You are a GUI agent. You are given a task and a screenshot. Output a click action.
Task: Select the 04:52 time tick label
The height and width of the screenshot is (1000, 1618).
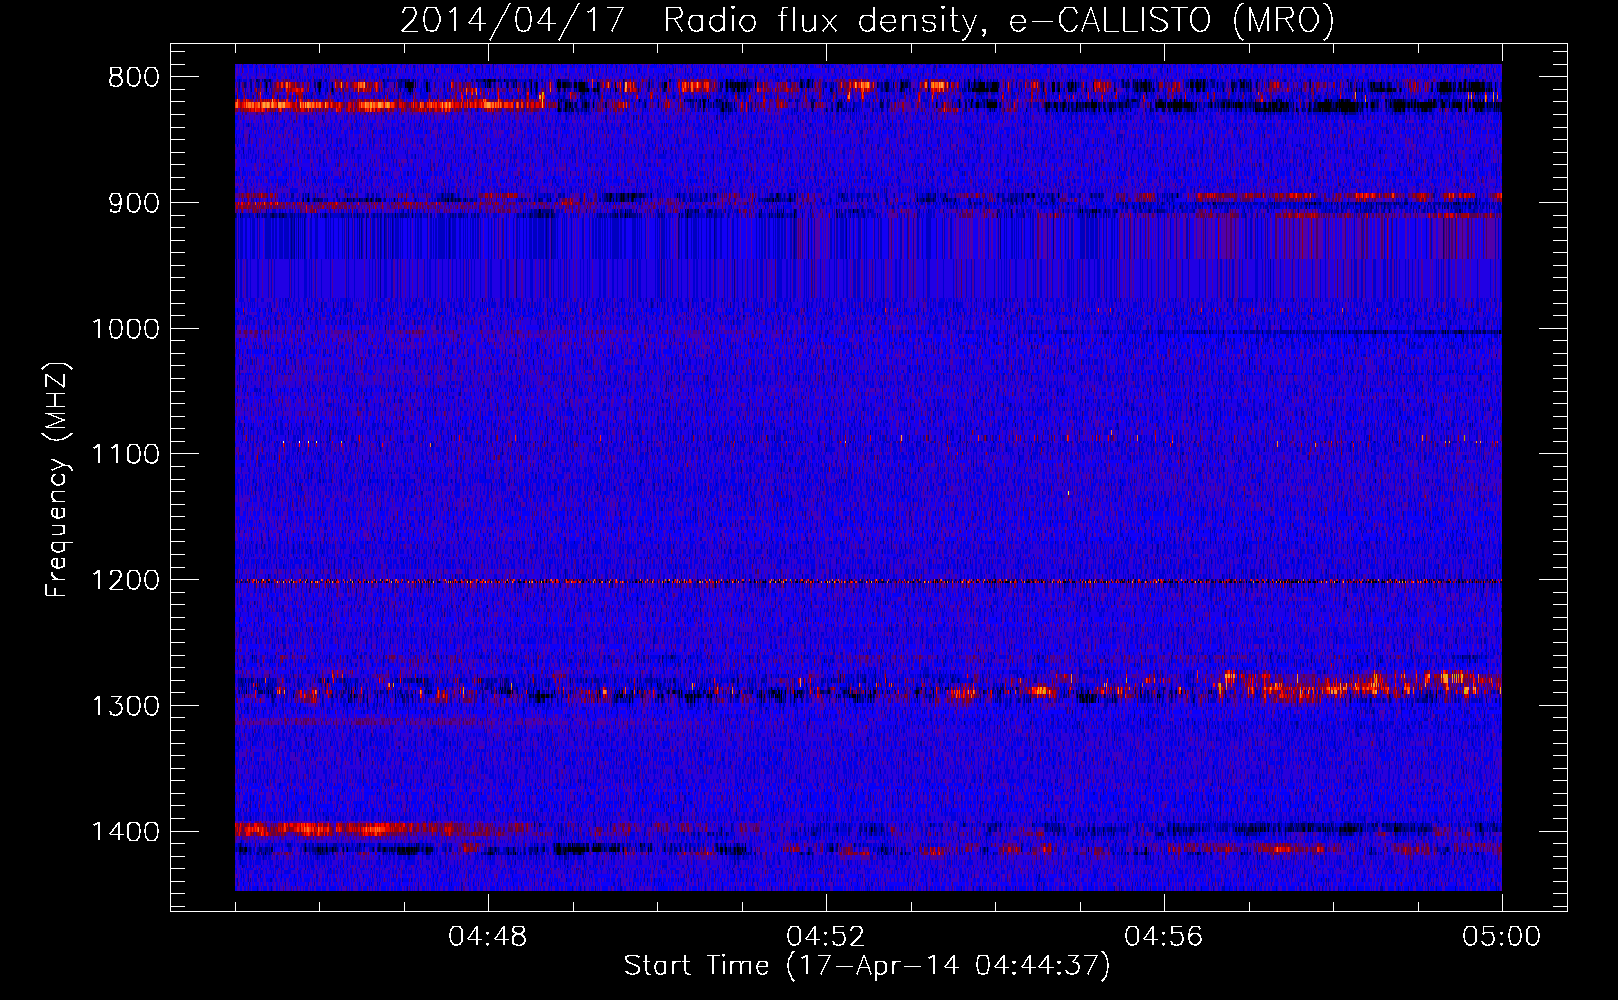[826, 937]
